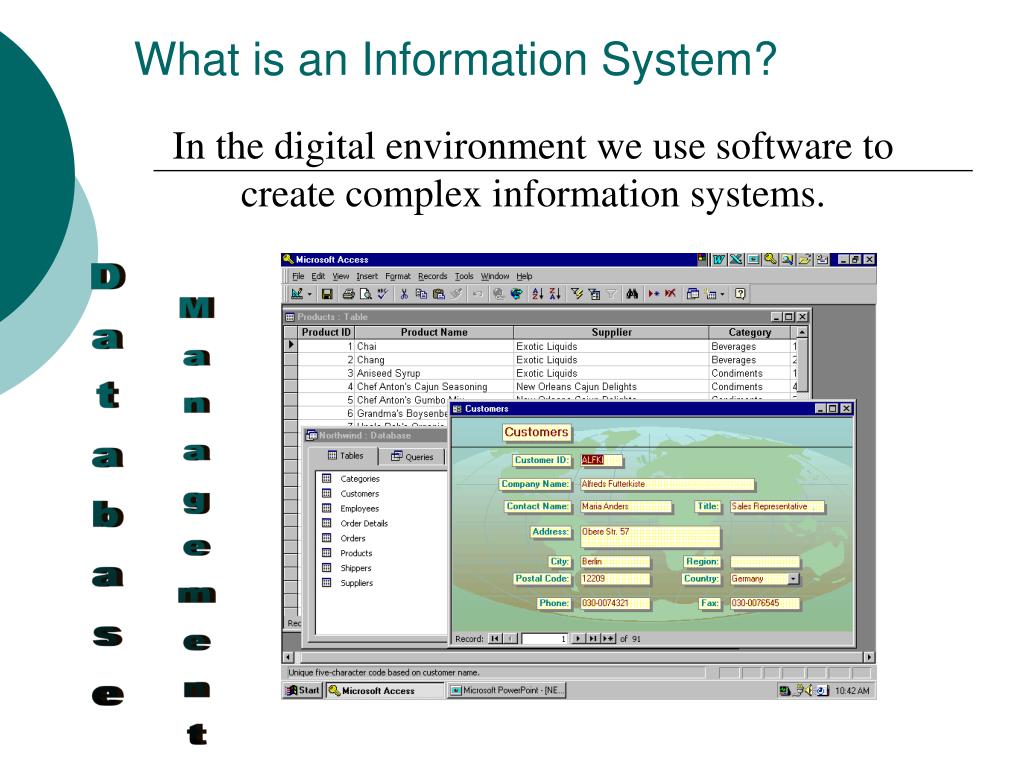Click the Access key icon in shortcut bar
This screenshot has height=768, width=1024.
point(771,259)
